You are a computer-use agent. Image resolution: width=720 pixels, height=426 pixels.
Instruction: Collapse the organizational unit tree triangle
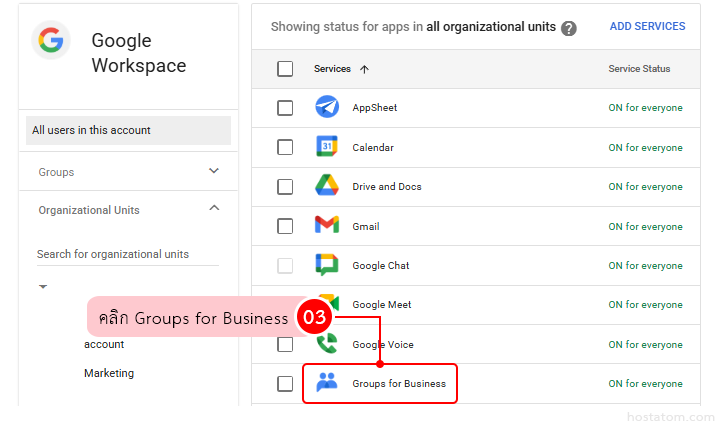[x=43, y=286]
